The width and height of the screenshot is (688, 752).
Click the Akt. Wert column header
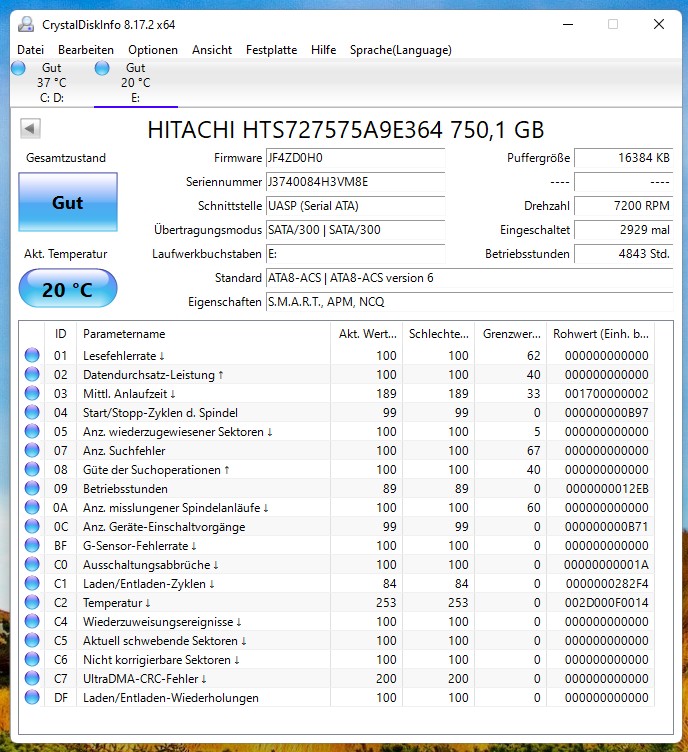point(366,334)
